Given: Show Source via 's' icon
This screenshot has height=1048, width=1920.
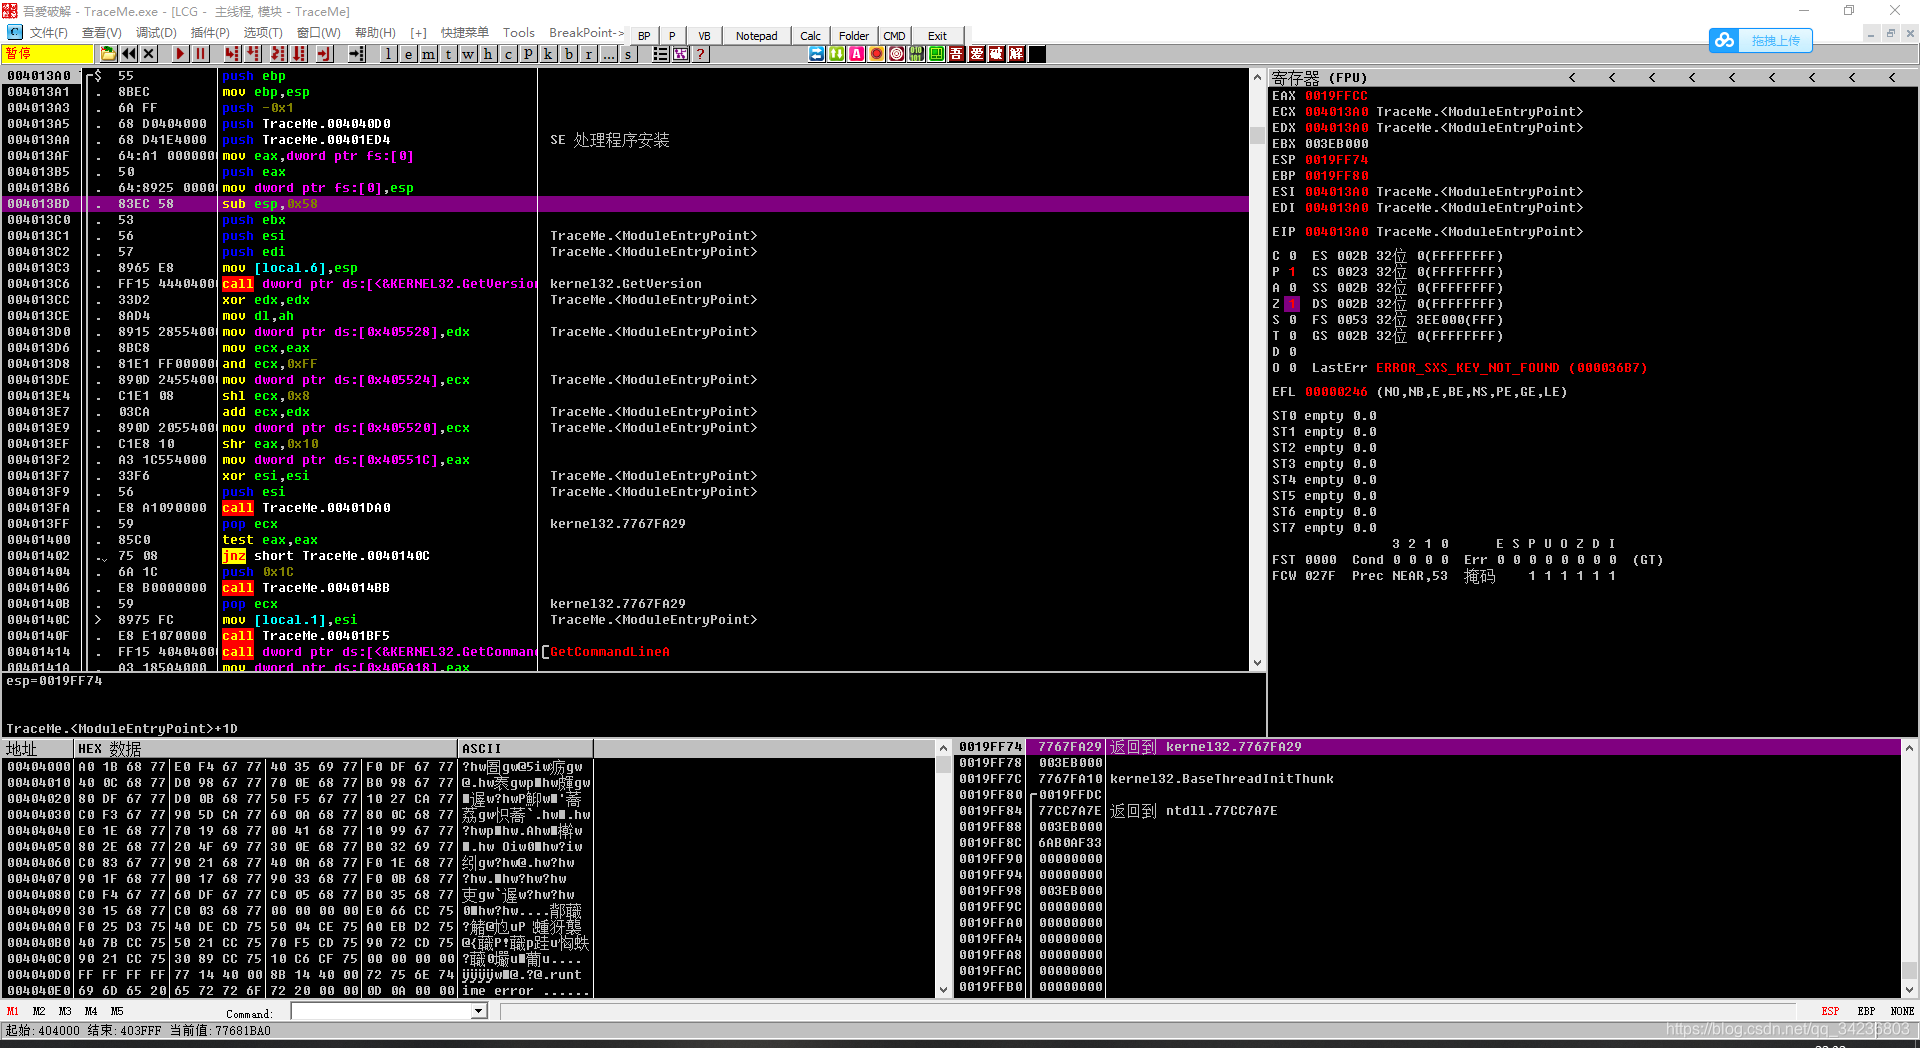Looking at the screenshot, I should tap(628, 54).
